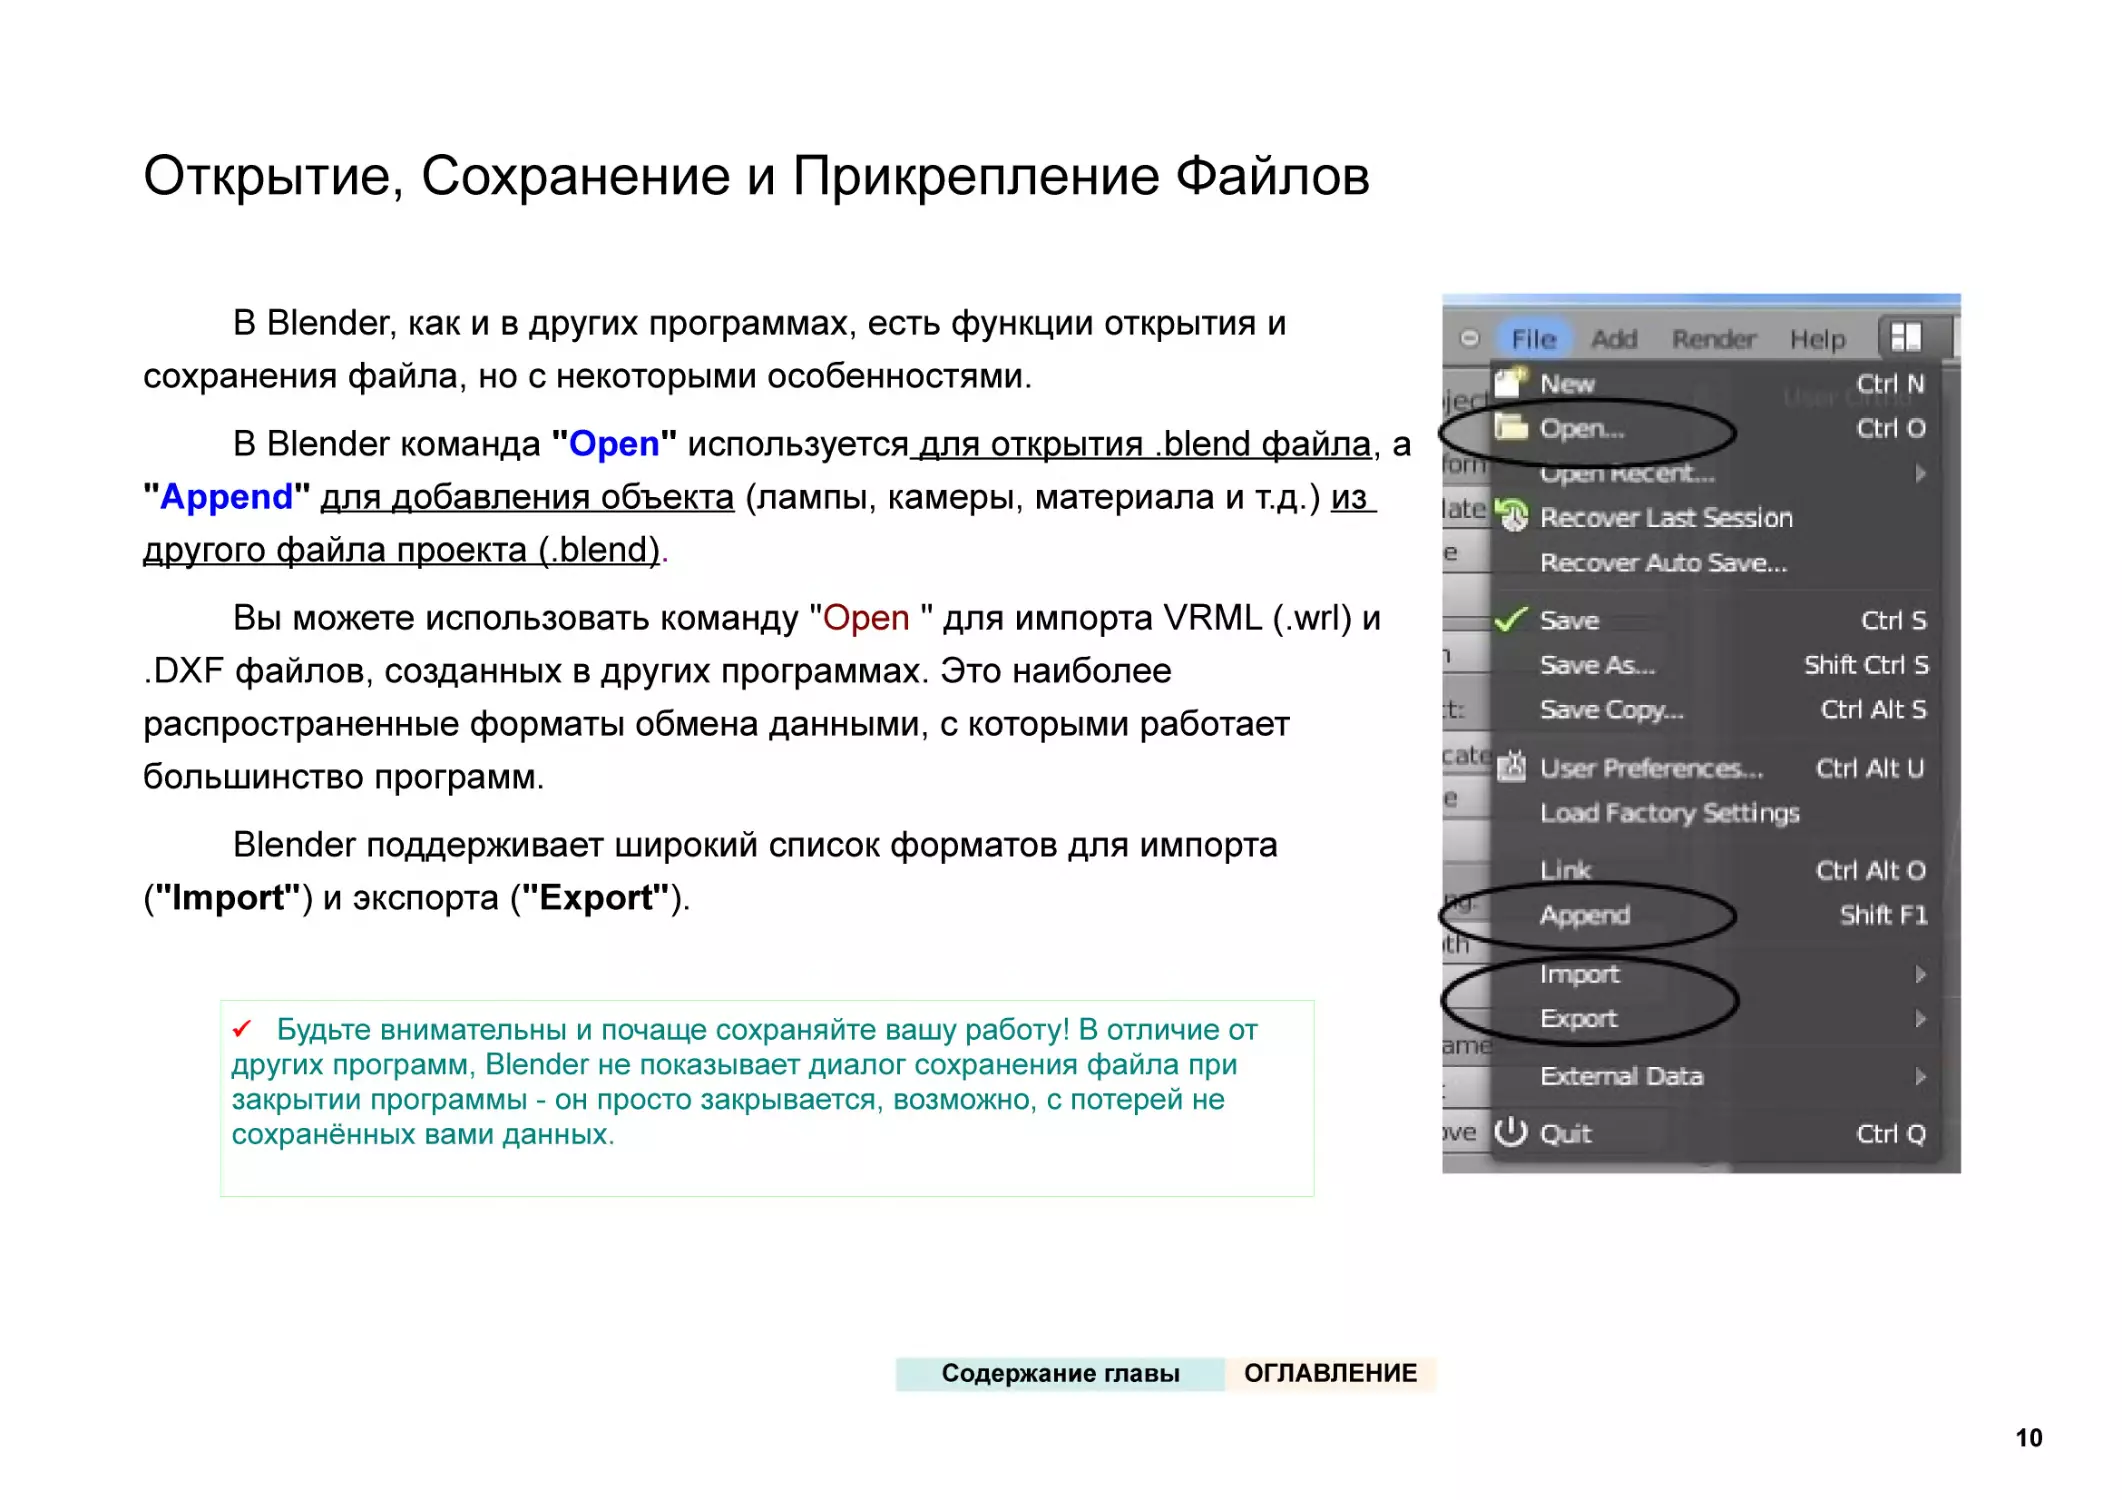Screen dimensions: 2122x1500
Task: Click the slide title Открытие, Сохранение
Action: [756, 176]
